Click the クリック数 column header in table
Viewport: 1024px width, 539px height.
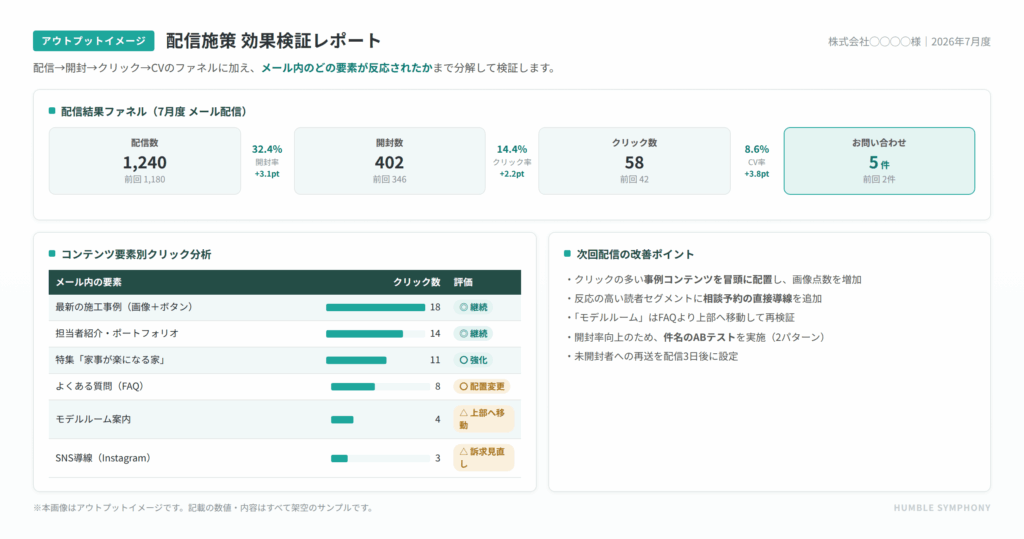(x=417, y=282)
